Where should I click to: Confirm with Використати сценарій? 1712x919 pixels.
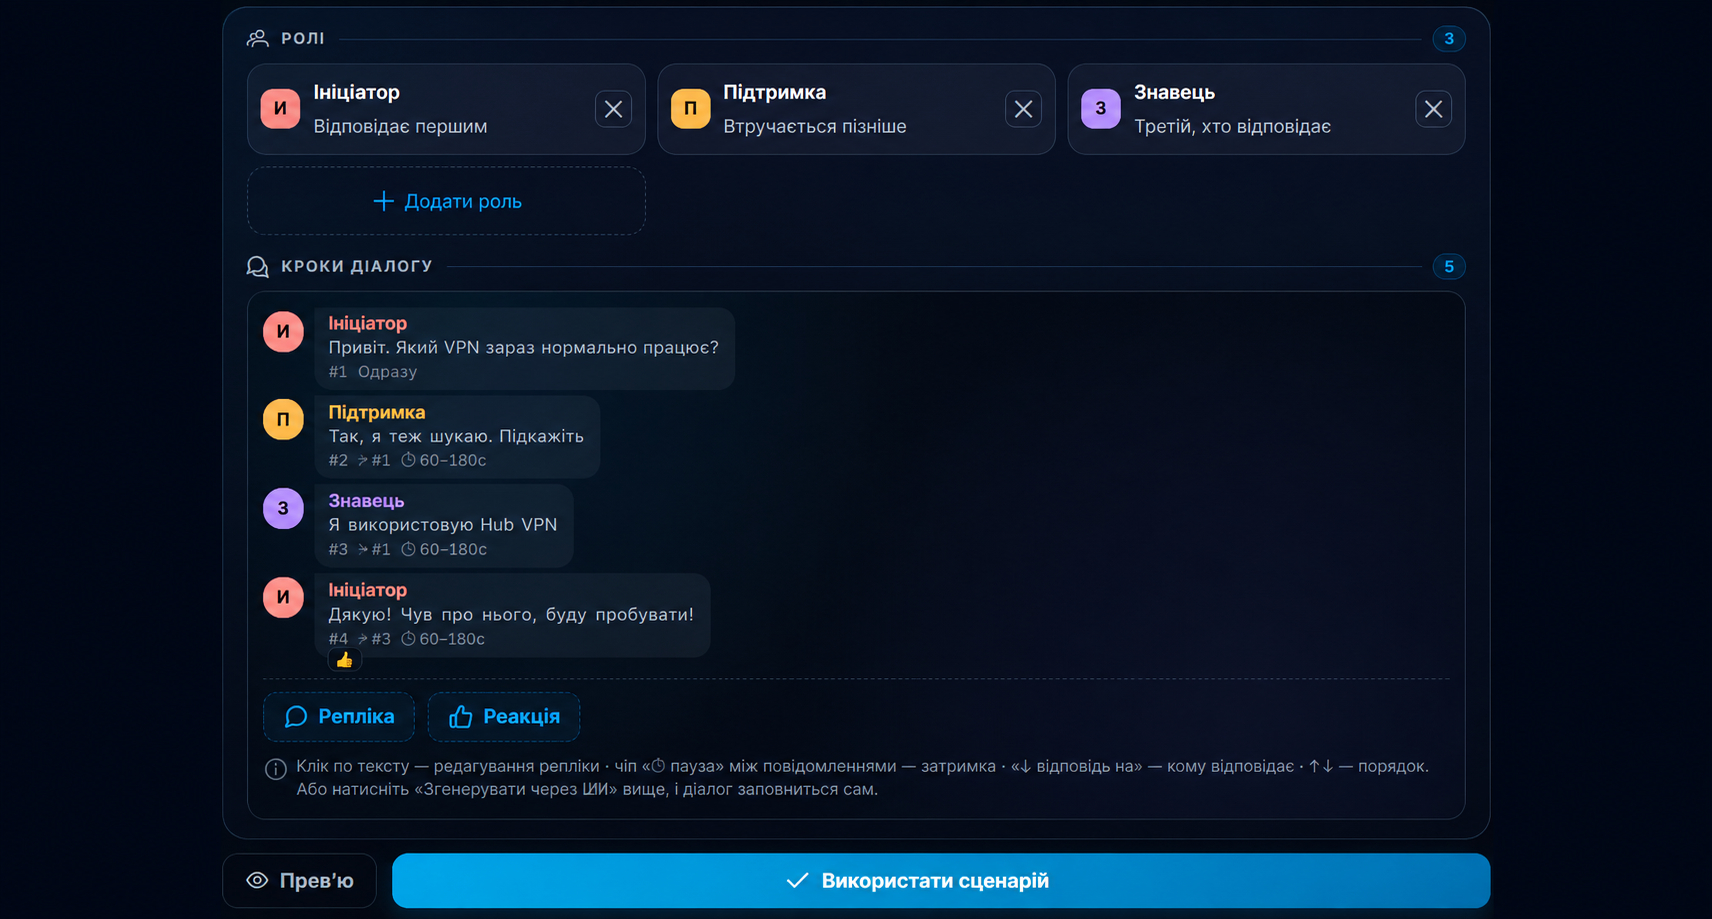pos(941,881)
